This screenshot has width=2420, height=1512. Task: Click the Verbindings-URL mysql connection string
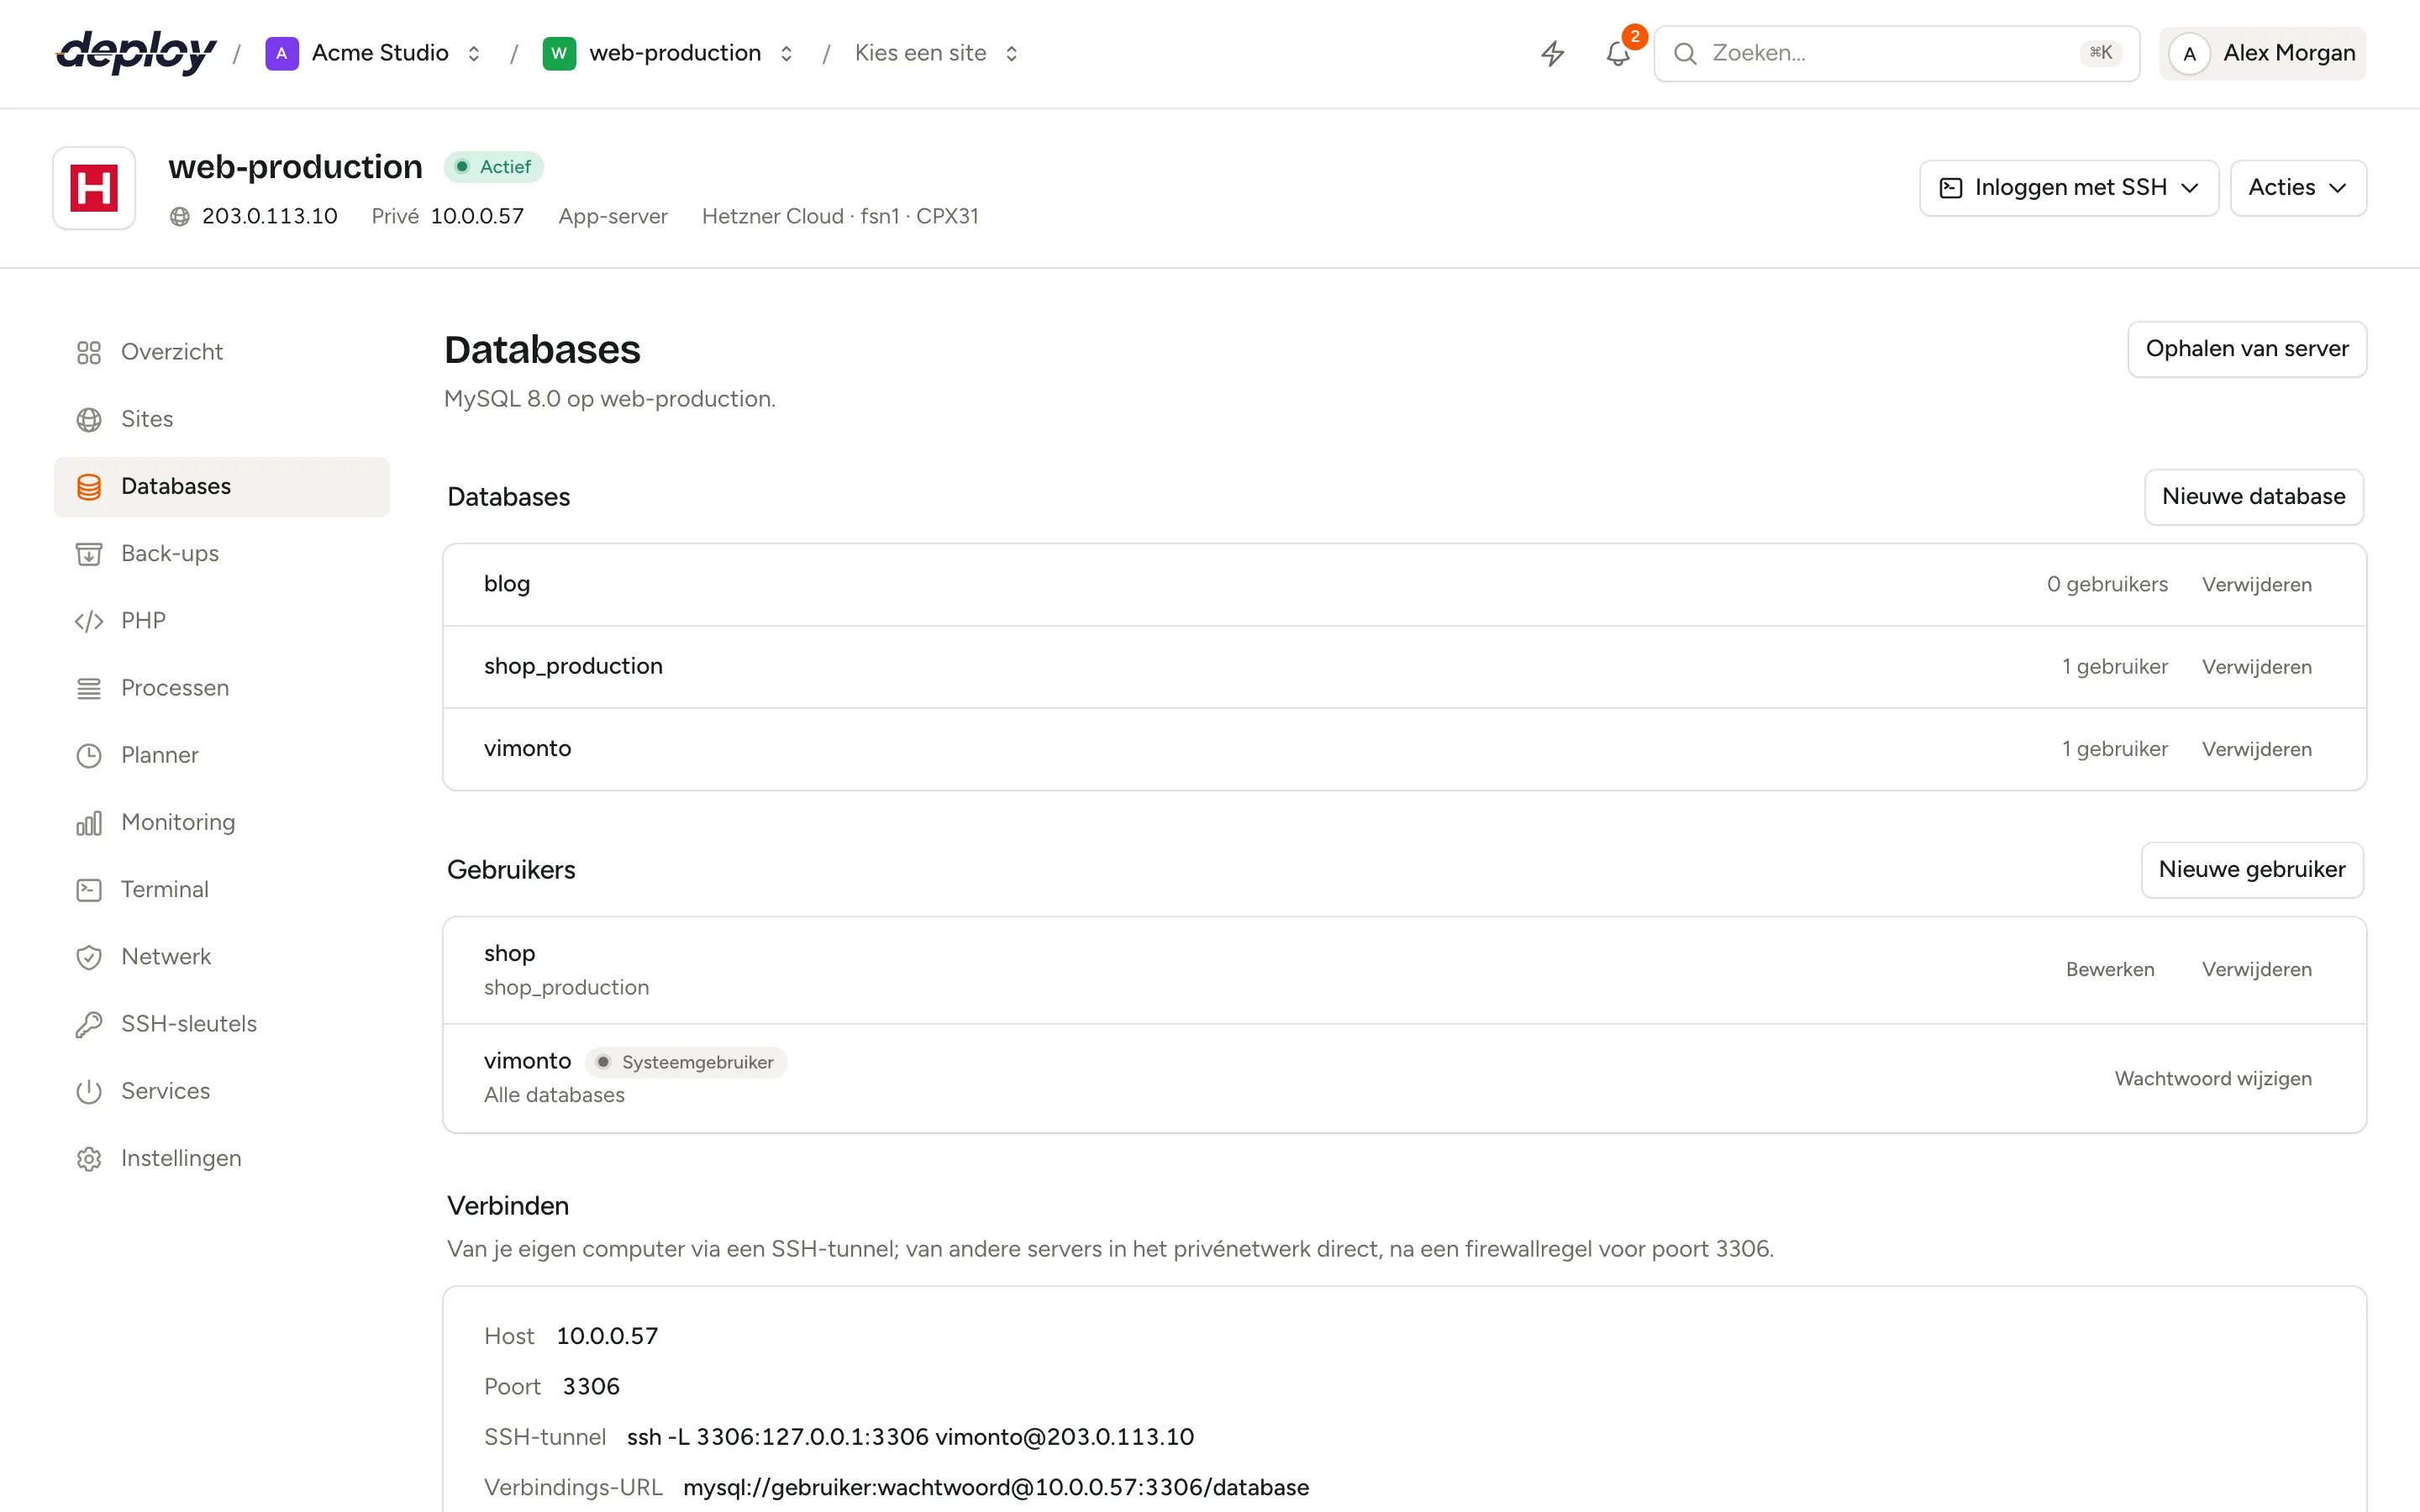point(996,1488)
